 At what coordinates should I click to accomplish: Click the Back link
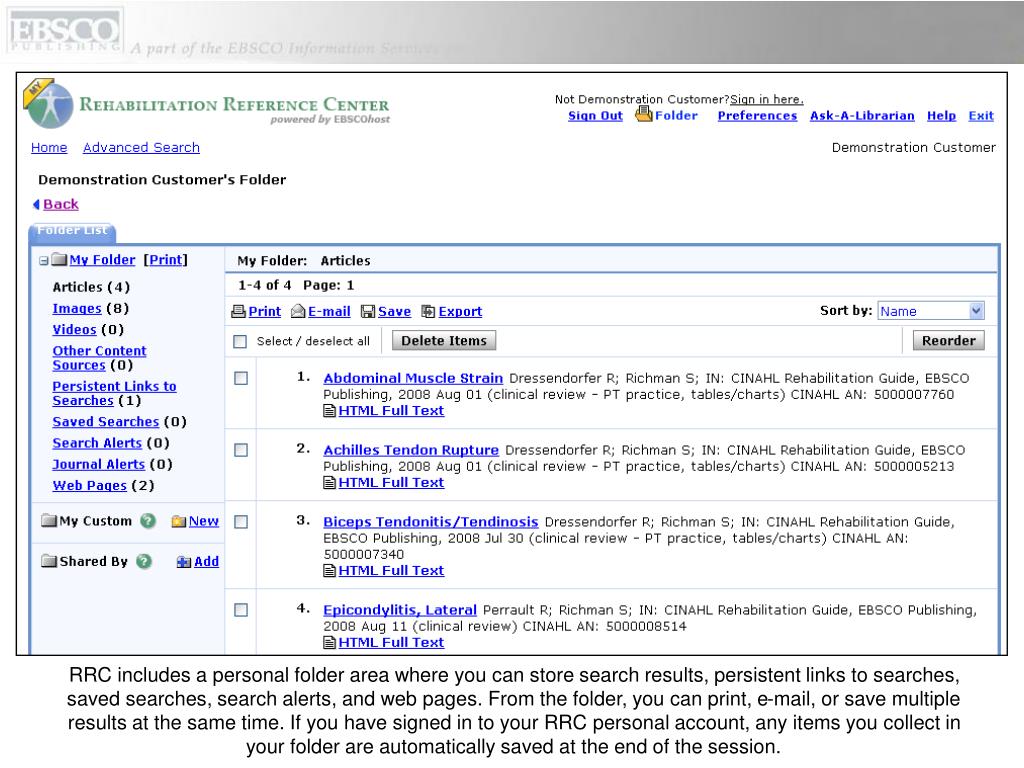(61, 204)
